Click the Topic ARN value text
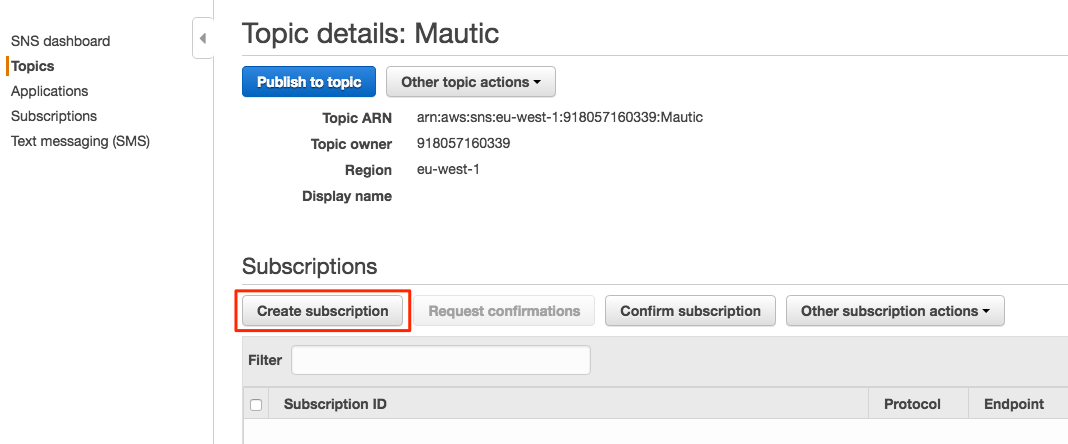Image resolution: width=1068 pixels, height=444 pixels. [559, 117]
